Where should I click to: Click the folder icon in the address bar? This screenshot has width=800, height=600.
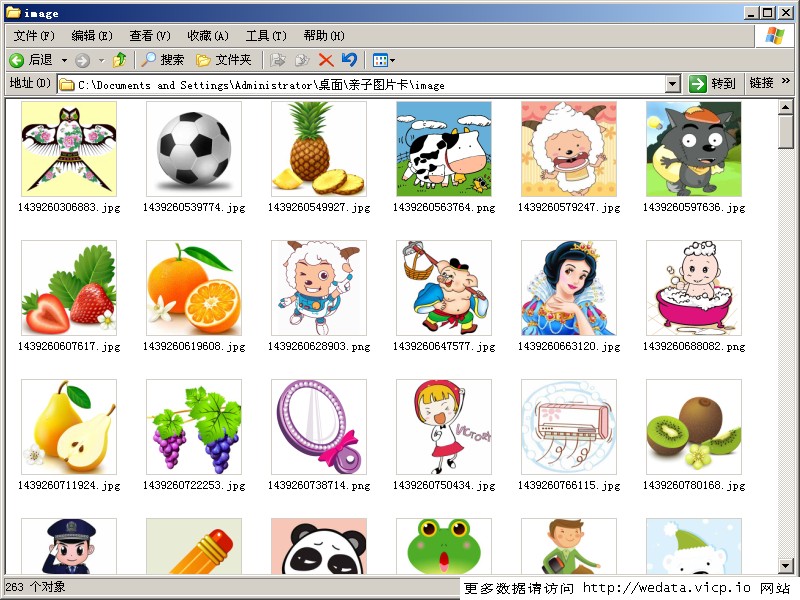pyautogui.click(x=66, y=85)
